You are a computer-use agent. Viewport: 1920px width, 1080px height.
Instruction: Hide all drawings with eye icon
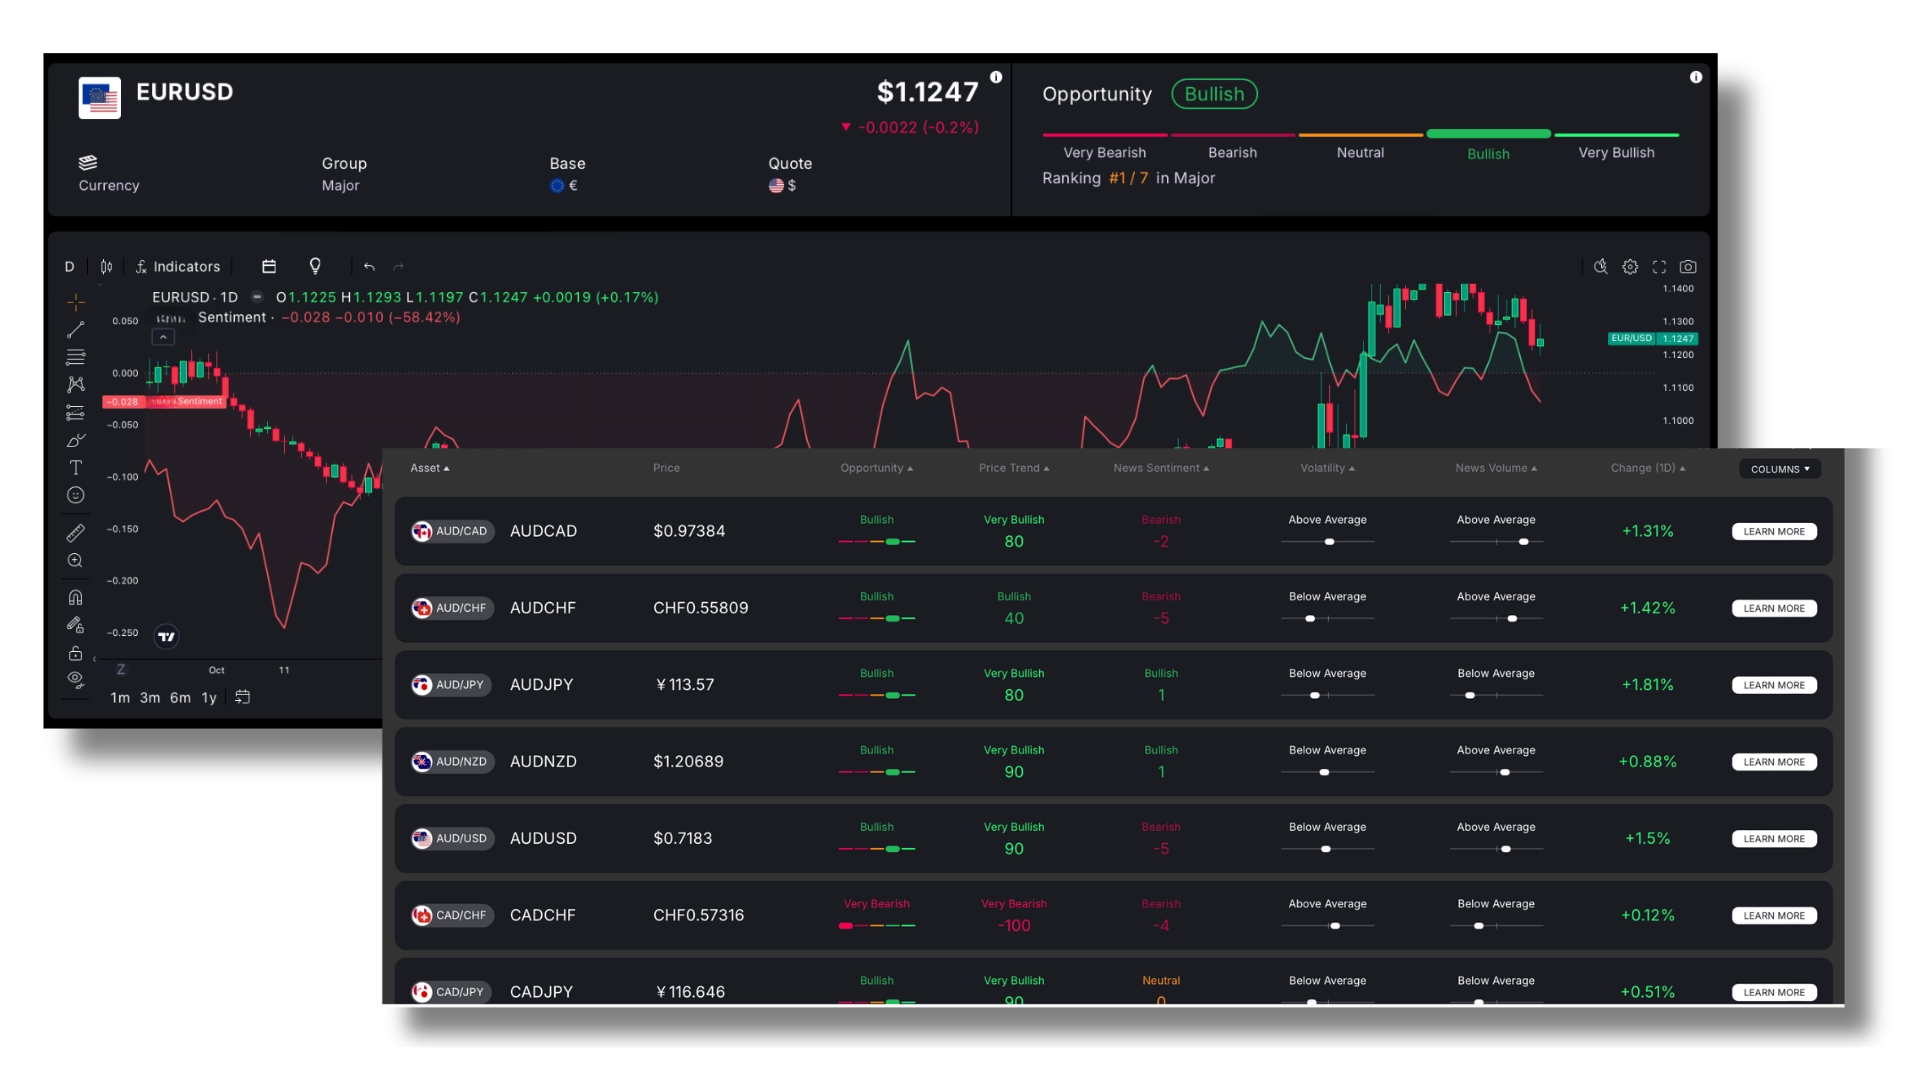[x=76, y=679]
